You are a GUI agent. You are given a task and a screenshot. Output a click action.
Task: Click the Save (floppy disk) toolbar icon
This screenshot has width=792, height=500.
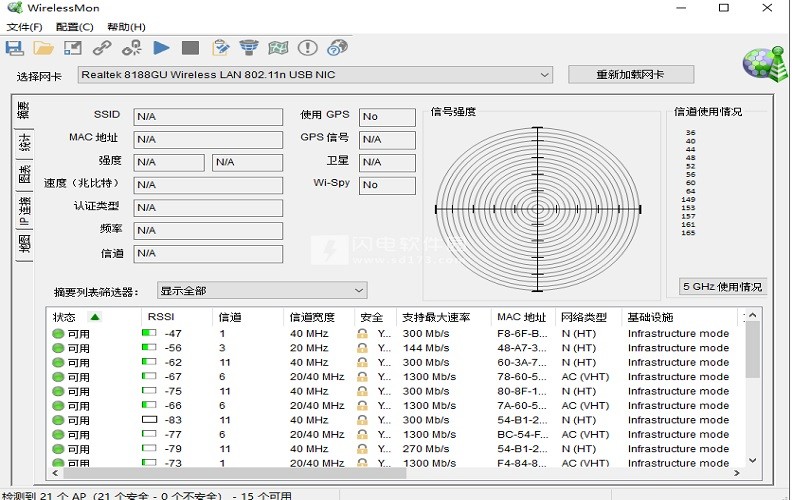[x=14, y=47]
